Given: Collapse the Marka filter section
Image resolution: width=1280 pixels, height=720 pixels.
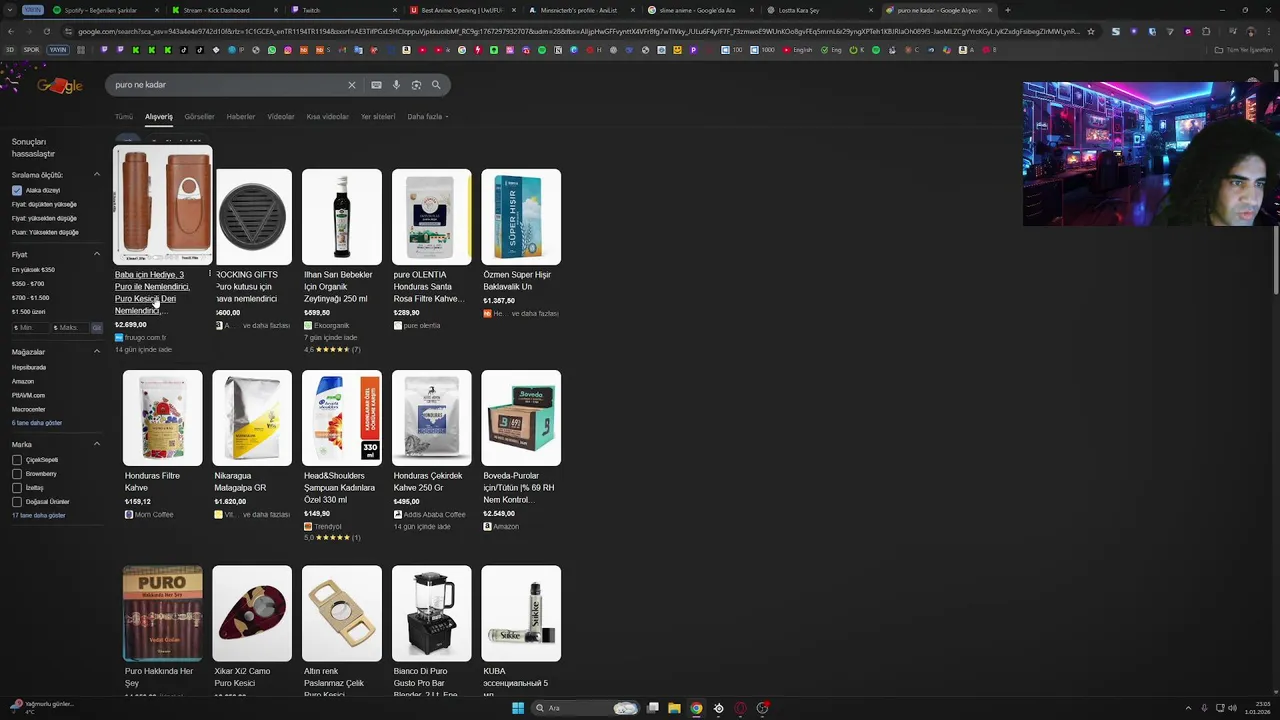Looking at the screenshot, I should pos(97,444).
